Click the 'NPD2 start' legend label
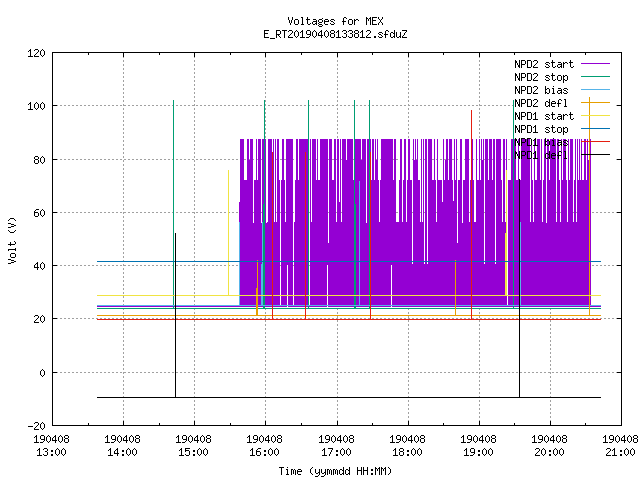 click(x=544, y=64)
